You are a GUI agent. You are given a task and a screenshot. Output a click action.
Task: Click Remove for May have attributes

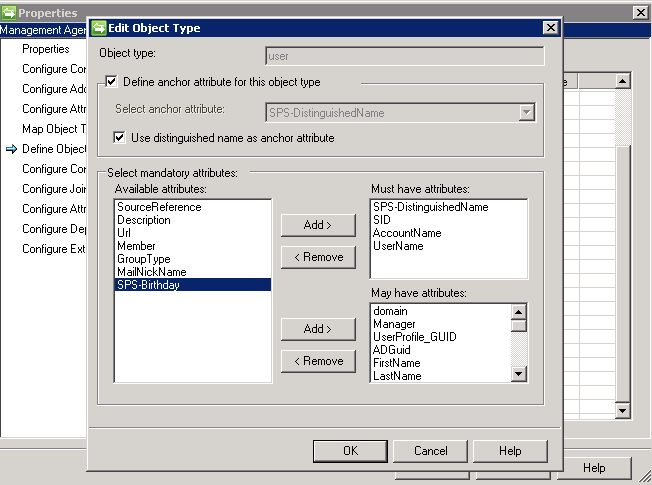[x=318, y=361]
